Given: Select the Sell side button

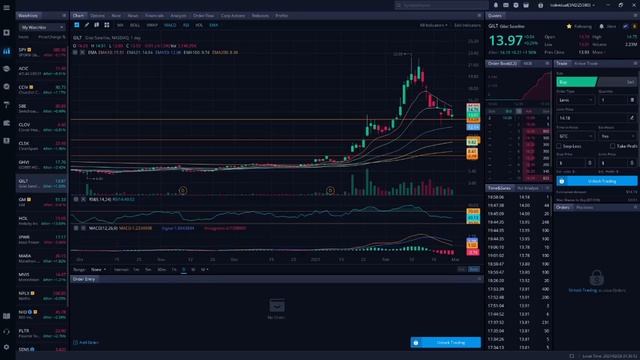Looking at the screenshot, I should point(617,82).
